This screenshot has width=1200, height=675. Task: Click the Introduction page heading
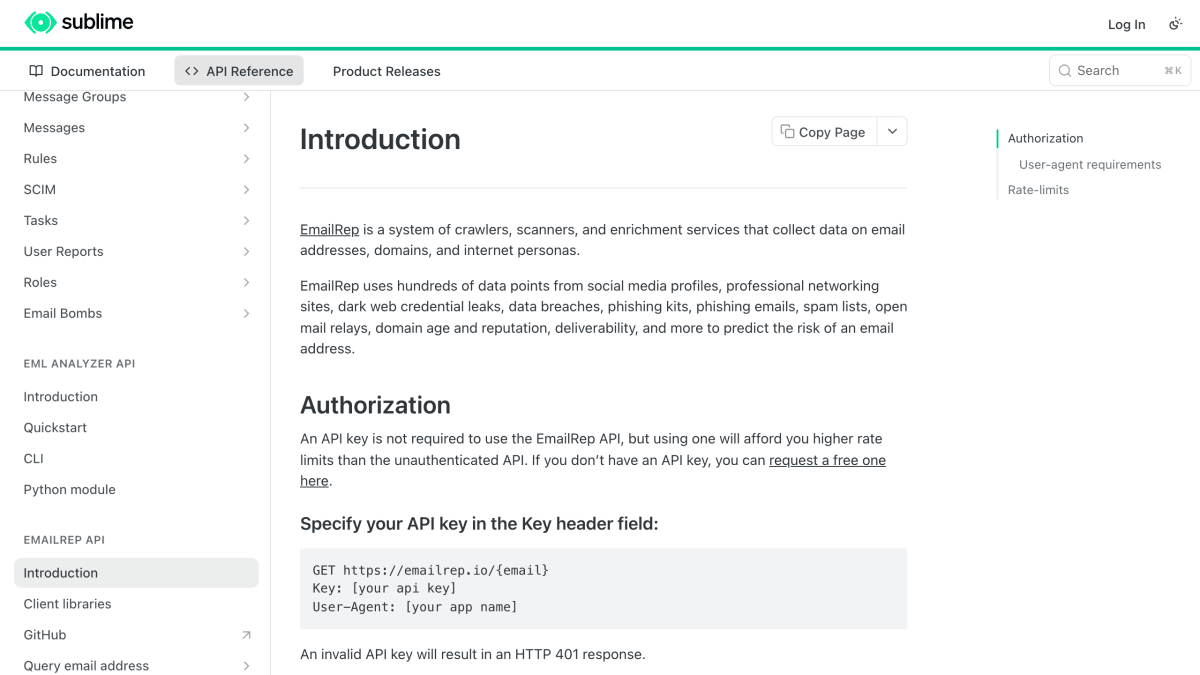pyautogui.click(x=380, y=139)
